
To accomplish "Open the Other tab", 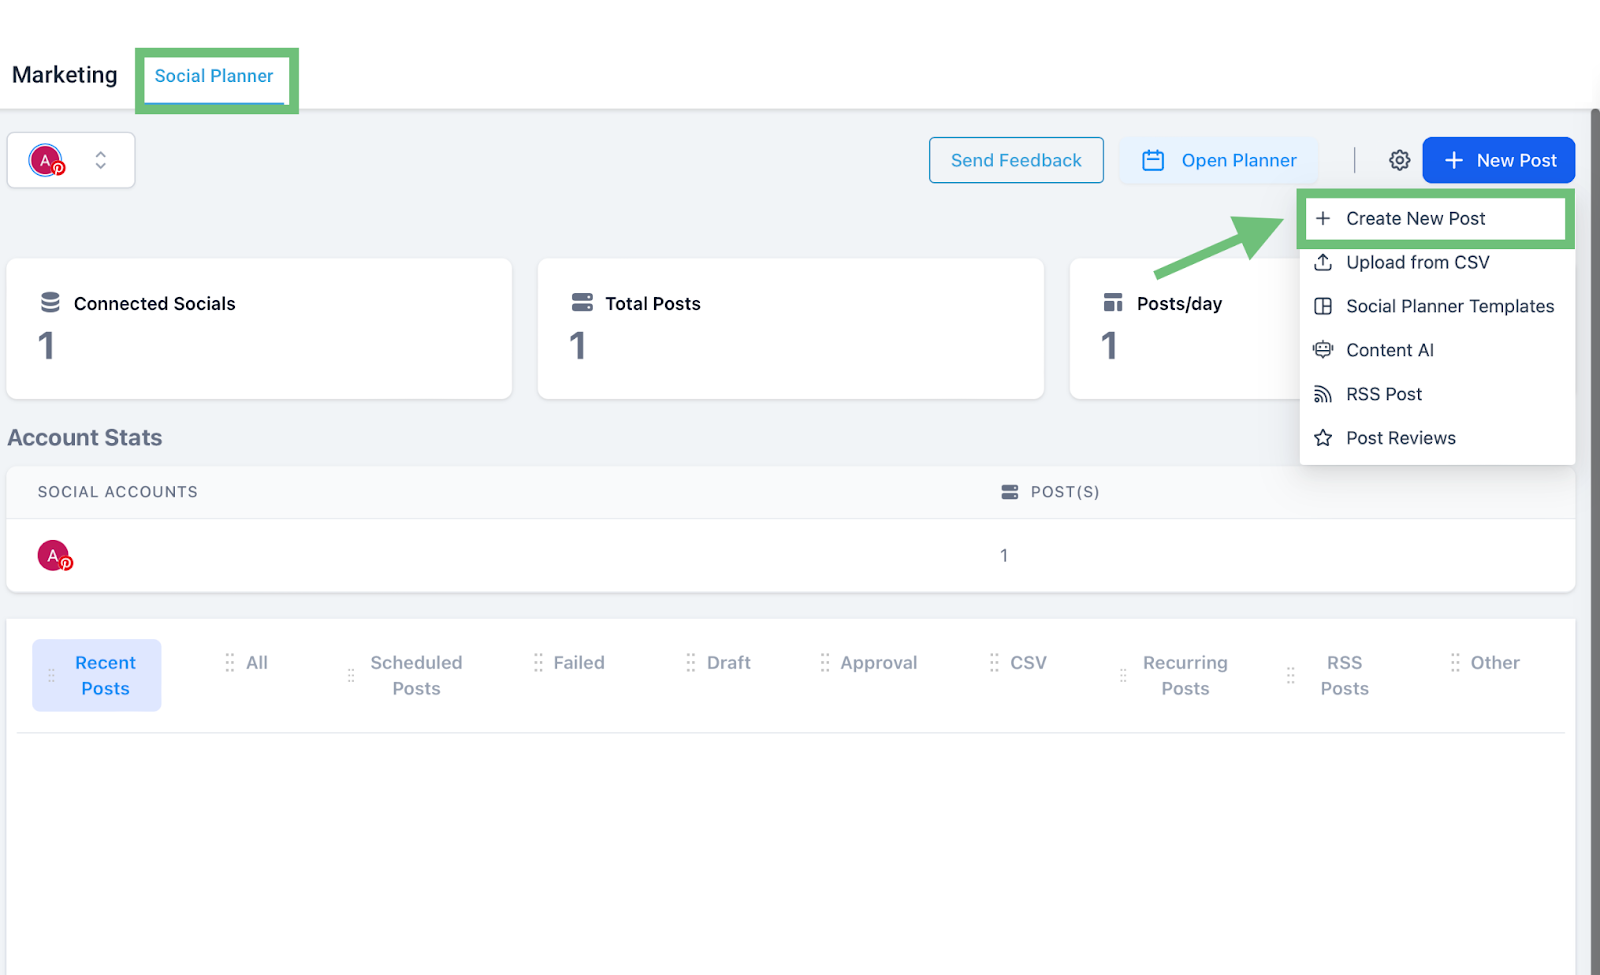I will pos(1495,662).
